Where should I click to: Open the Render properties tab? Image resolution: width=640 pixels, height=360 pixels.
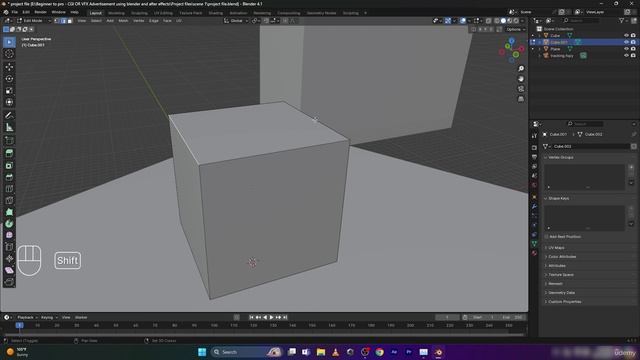tap(534, 147)
